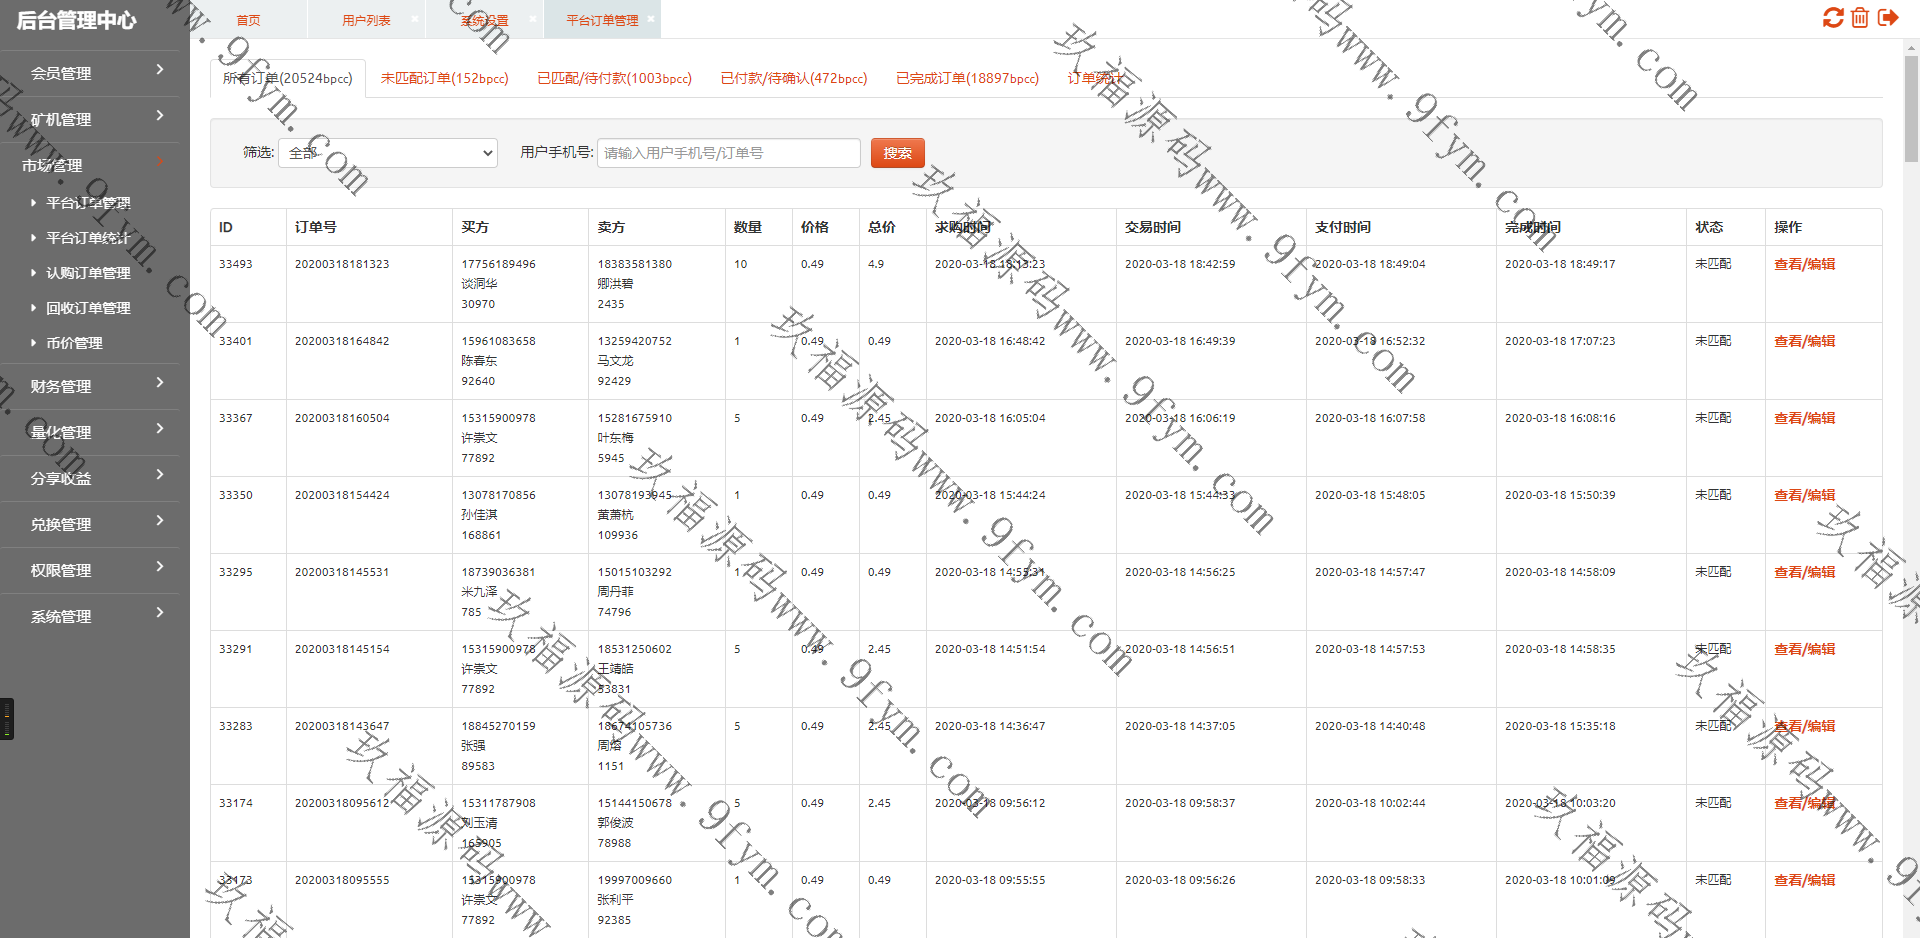Close the 用户列表 tab with its X
1920x938 pixels.
[415, 19]
